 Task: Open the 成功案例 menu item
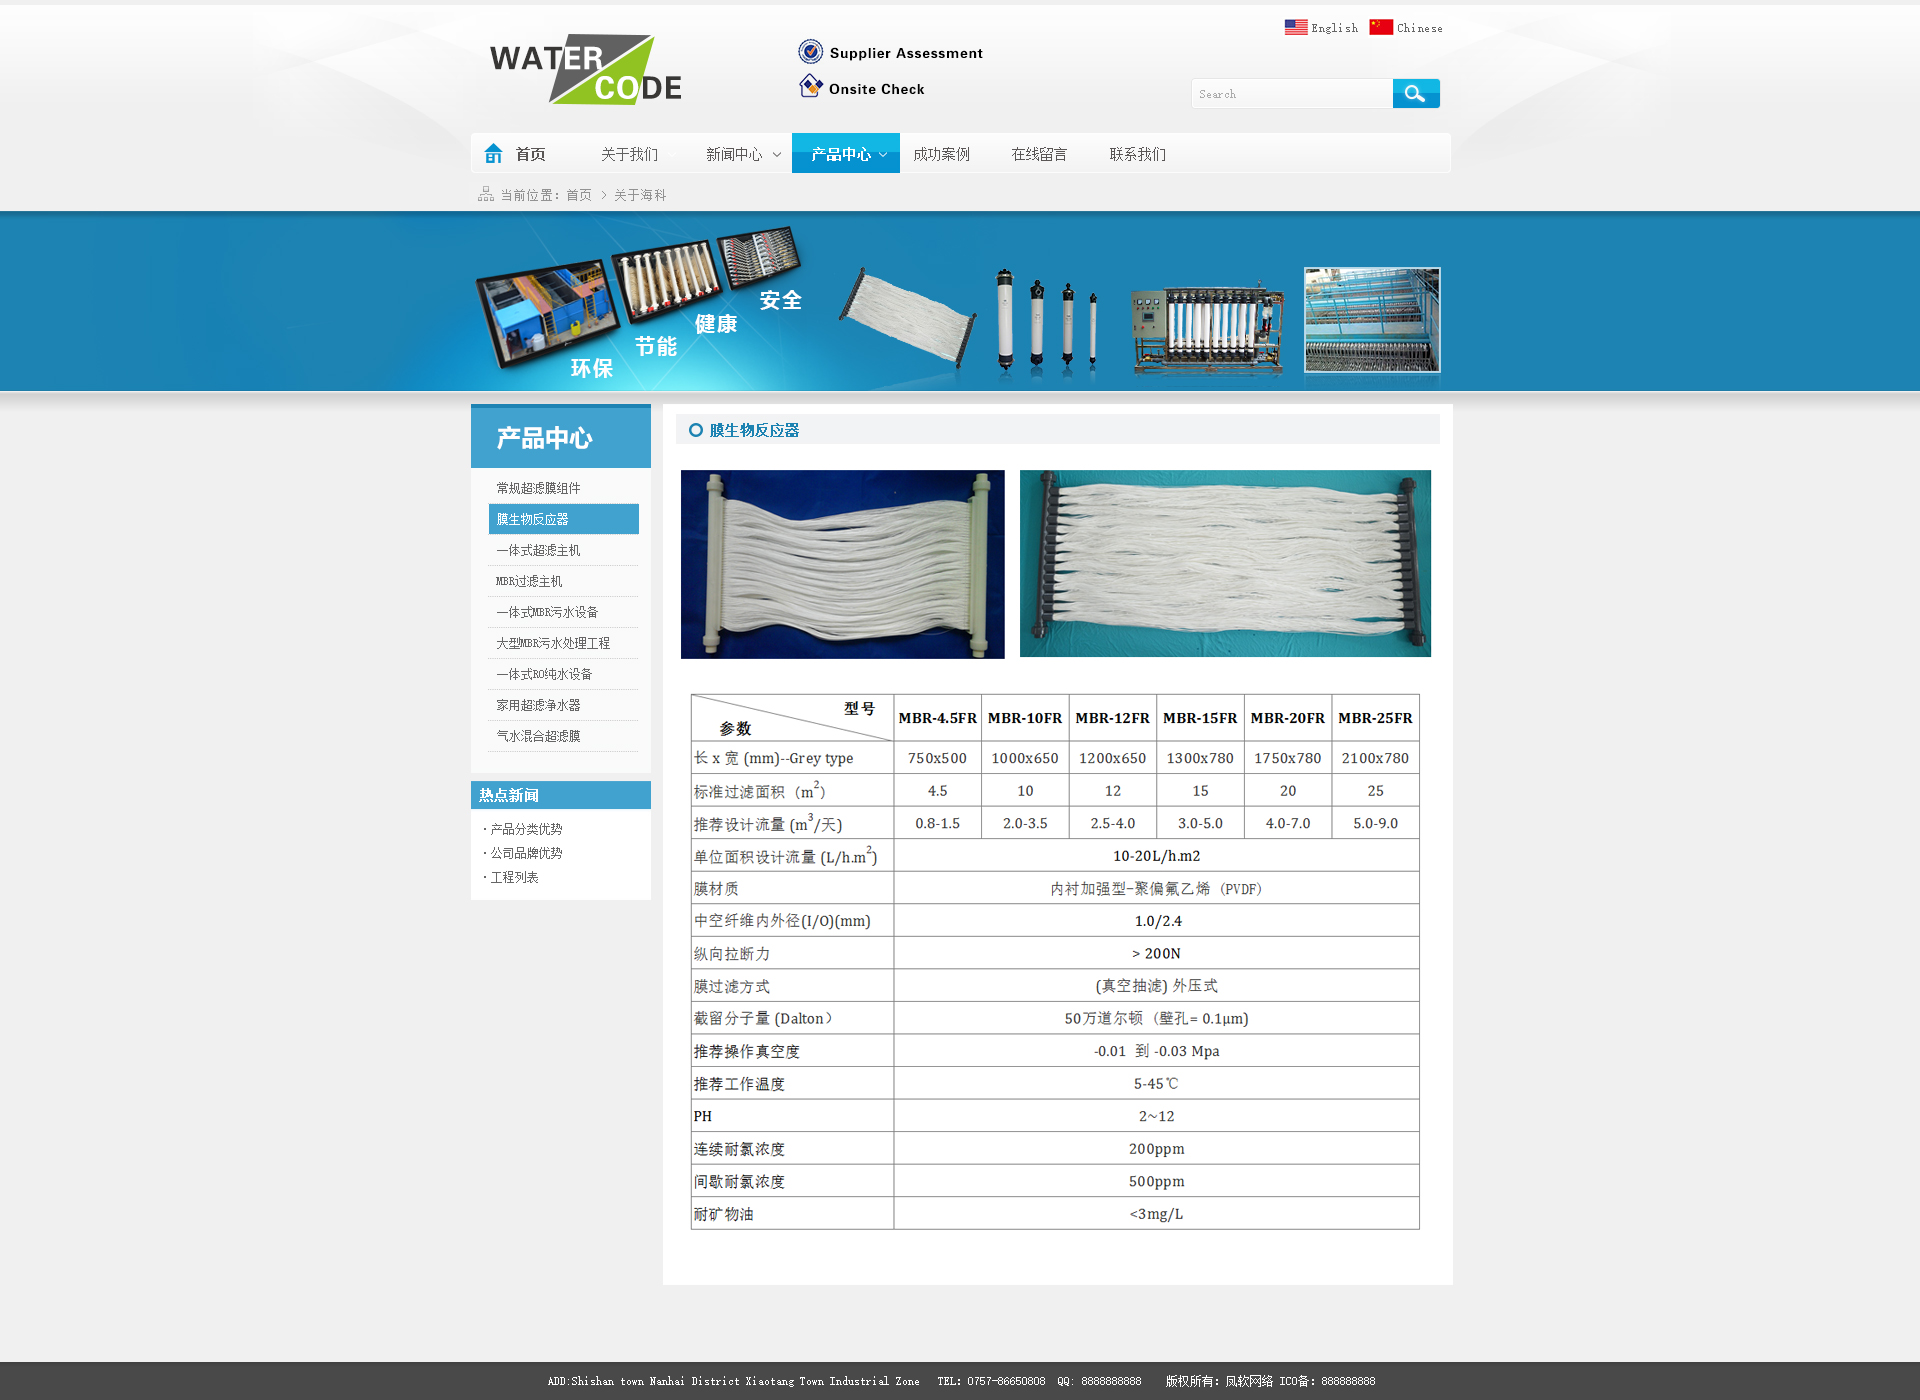coord(941,154)
